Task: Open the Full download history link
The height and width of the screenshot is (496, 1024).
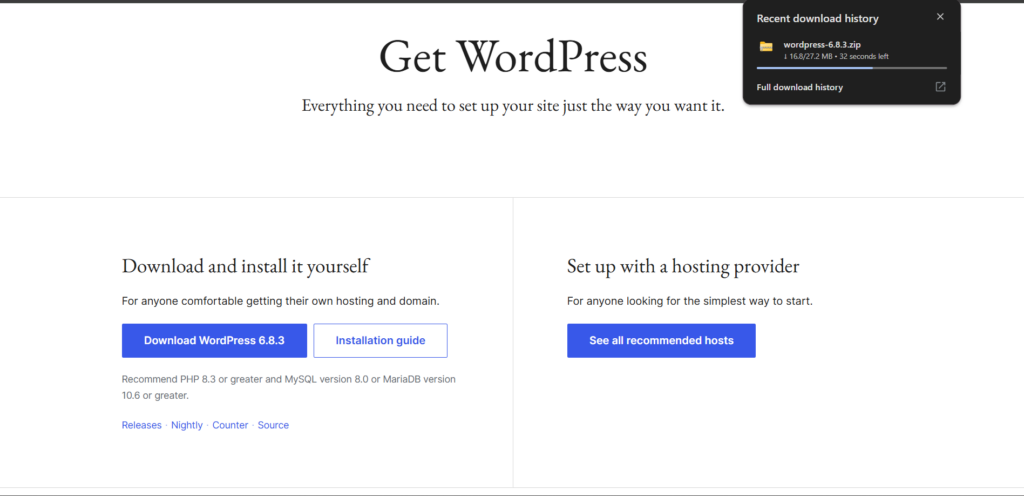Action: 799,87
